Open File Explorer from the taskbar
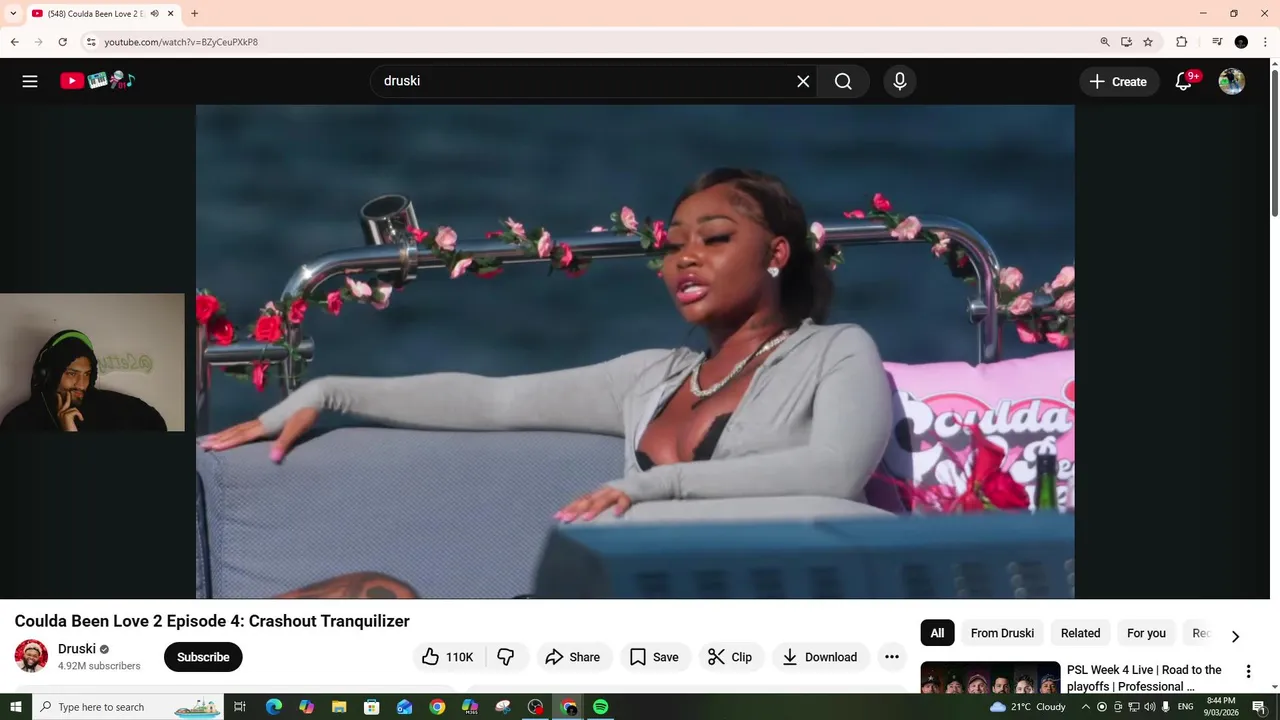Screen dimensions: 1280x720 pyautogui.click(x=339, y=707)
